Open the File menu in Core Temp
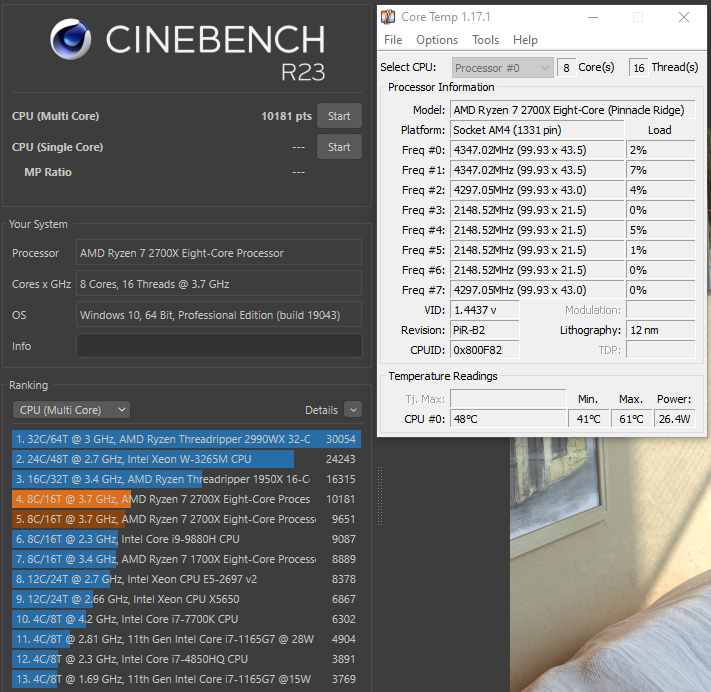 coord(393,40)
